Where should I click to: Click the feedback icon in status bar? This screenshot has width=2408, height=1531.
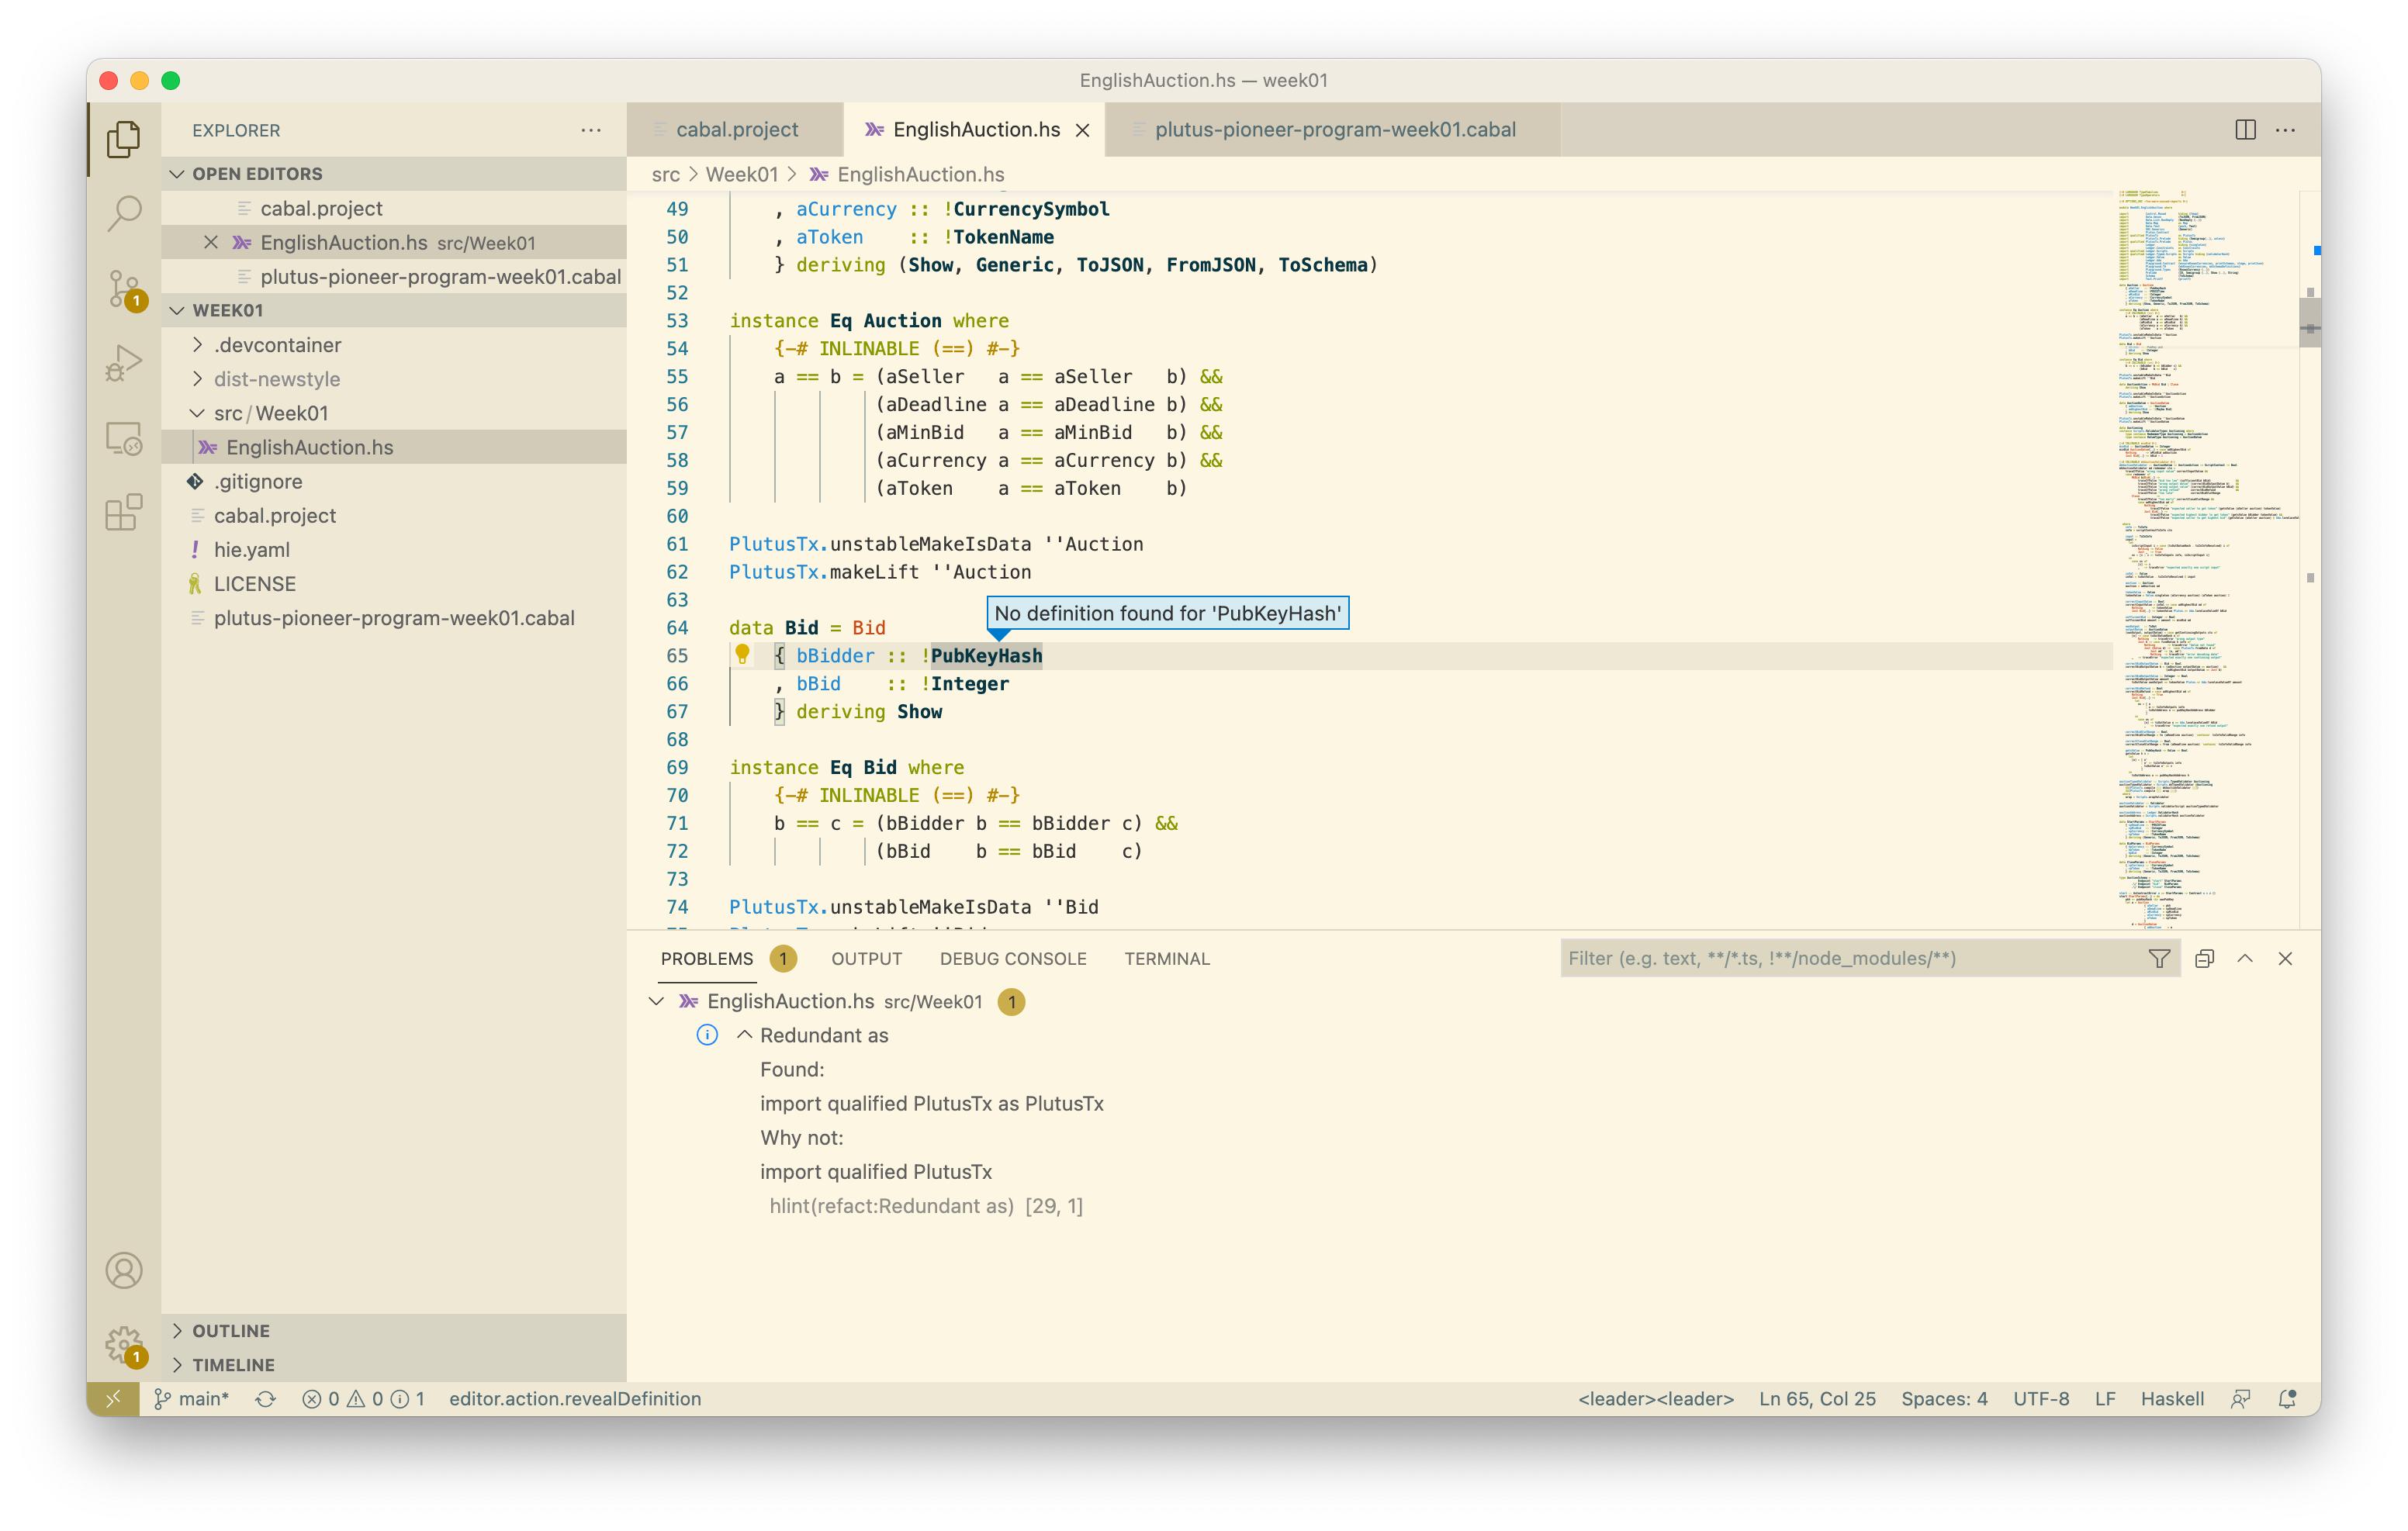click(x=2241, y=1399)
